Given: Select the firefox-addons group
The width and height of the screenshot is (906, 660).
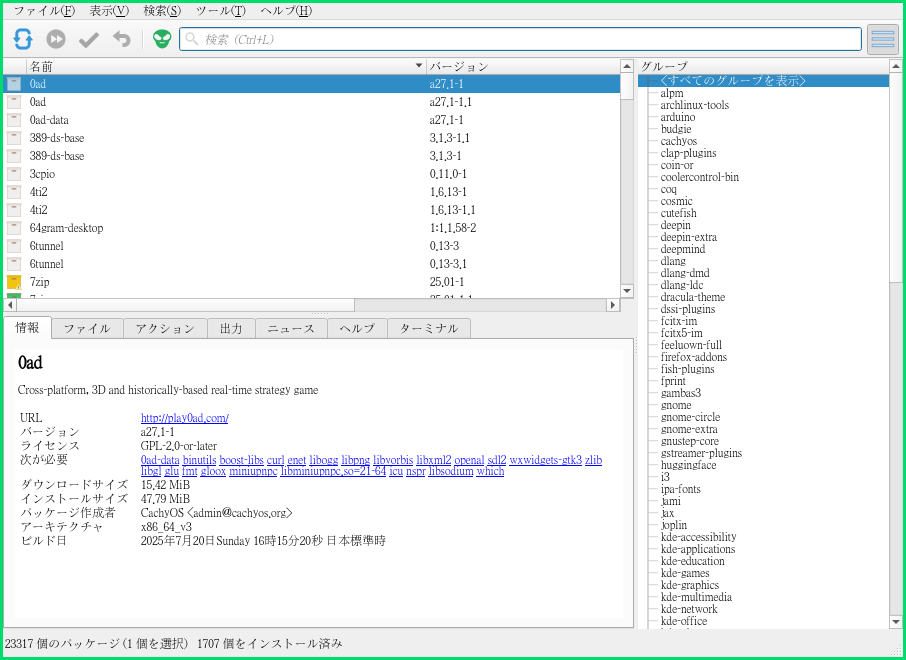Looking at the screenshot, I should [x=693, y=357].
